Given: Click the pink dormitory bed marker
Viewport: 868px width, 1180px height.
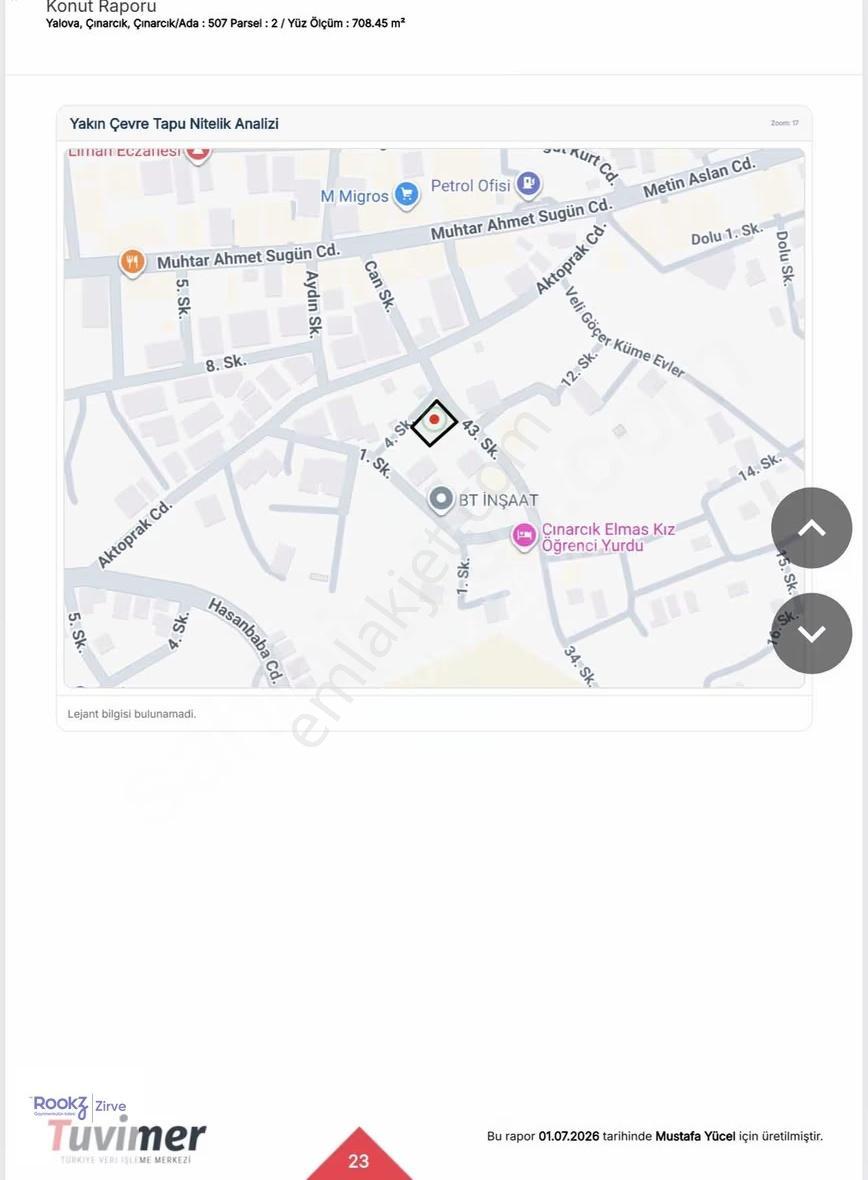Looking at the screenshot, I should (524, 537).
